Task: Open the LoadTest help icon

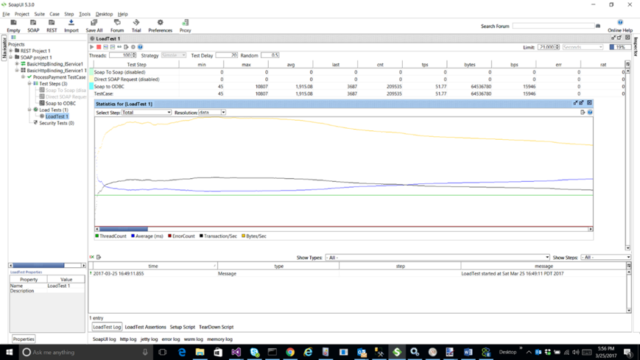Action: coord(140,47)
